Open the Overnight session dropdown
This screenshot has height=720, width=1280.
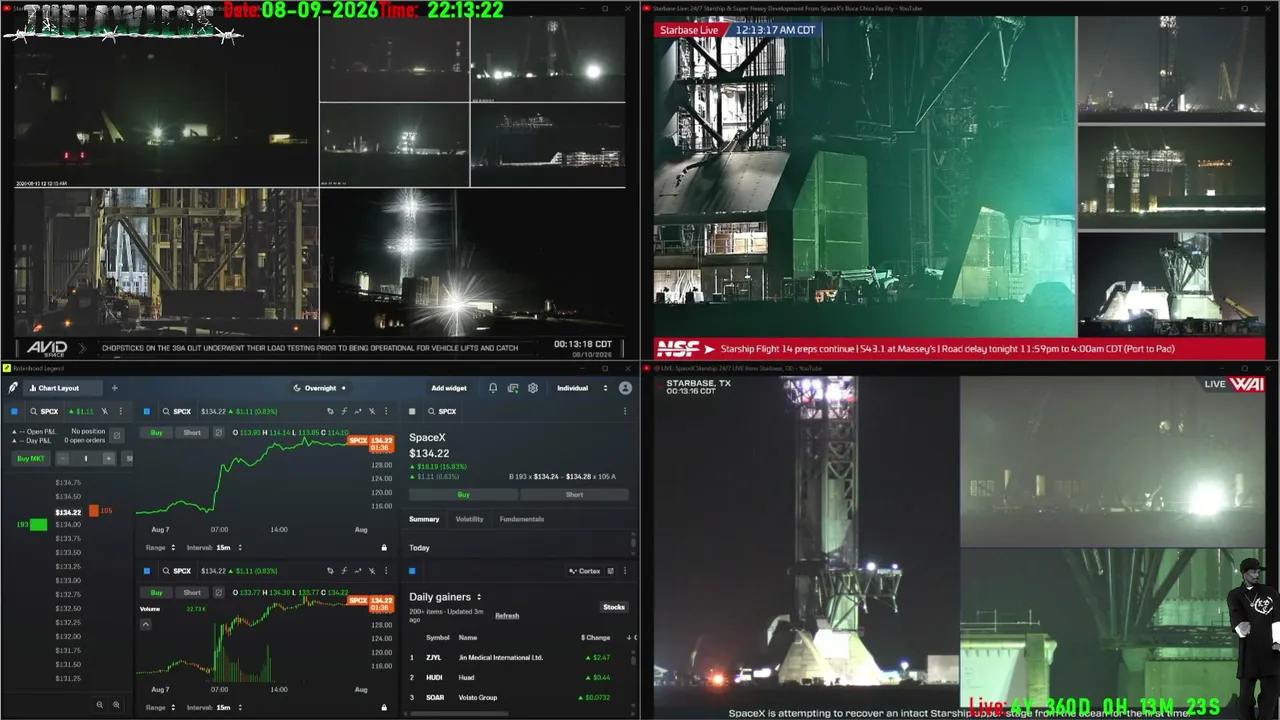coord(319,388)
